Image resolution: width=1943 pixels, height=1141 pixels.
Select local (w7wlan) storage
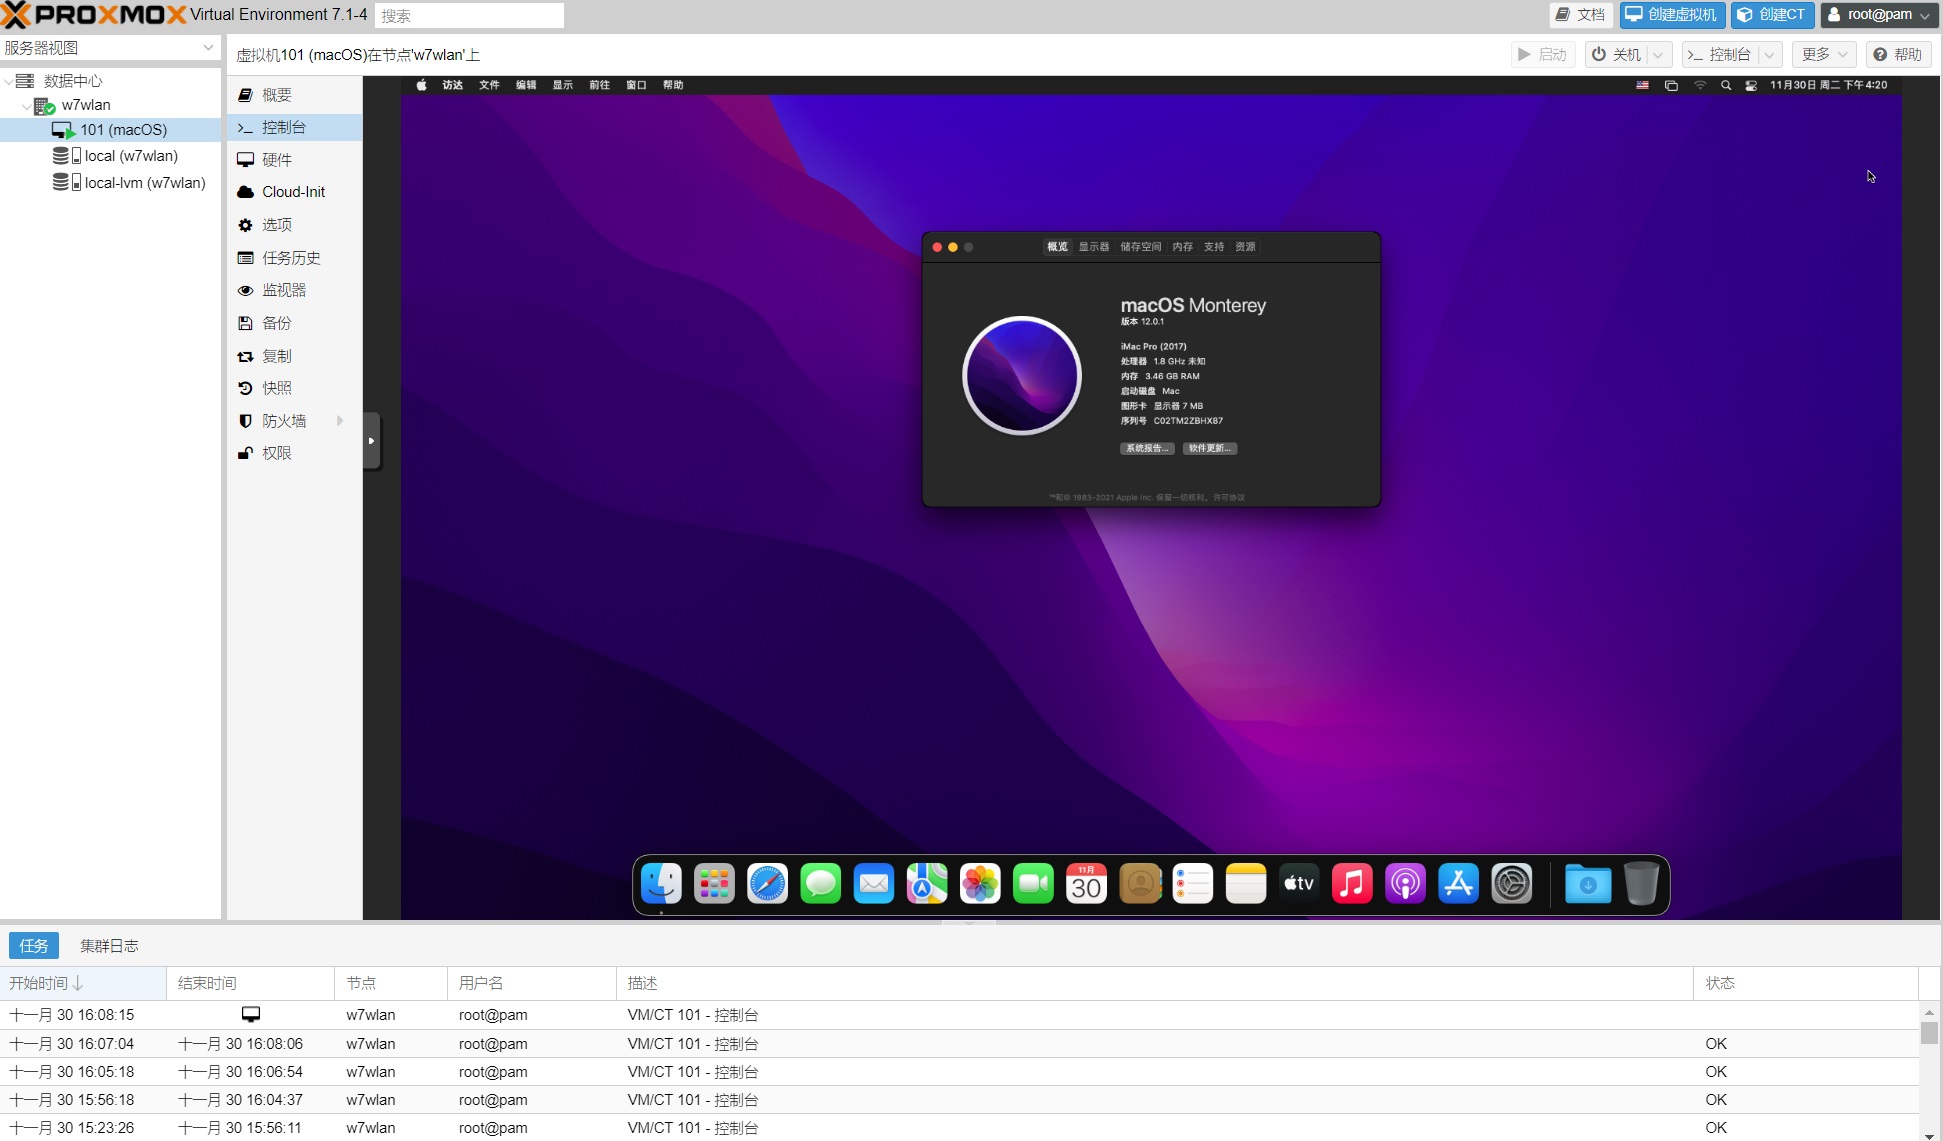click(111, 156)
